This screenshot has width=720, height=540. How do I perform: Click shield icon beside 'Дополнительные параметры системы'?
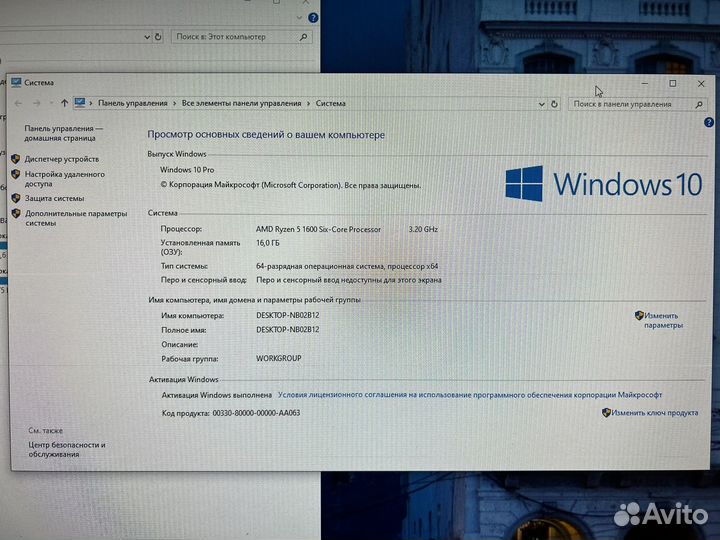coord(16,214)
